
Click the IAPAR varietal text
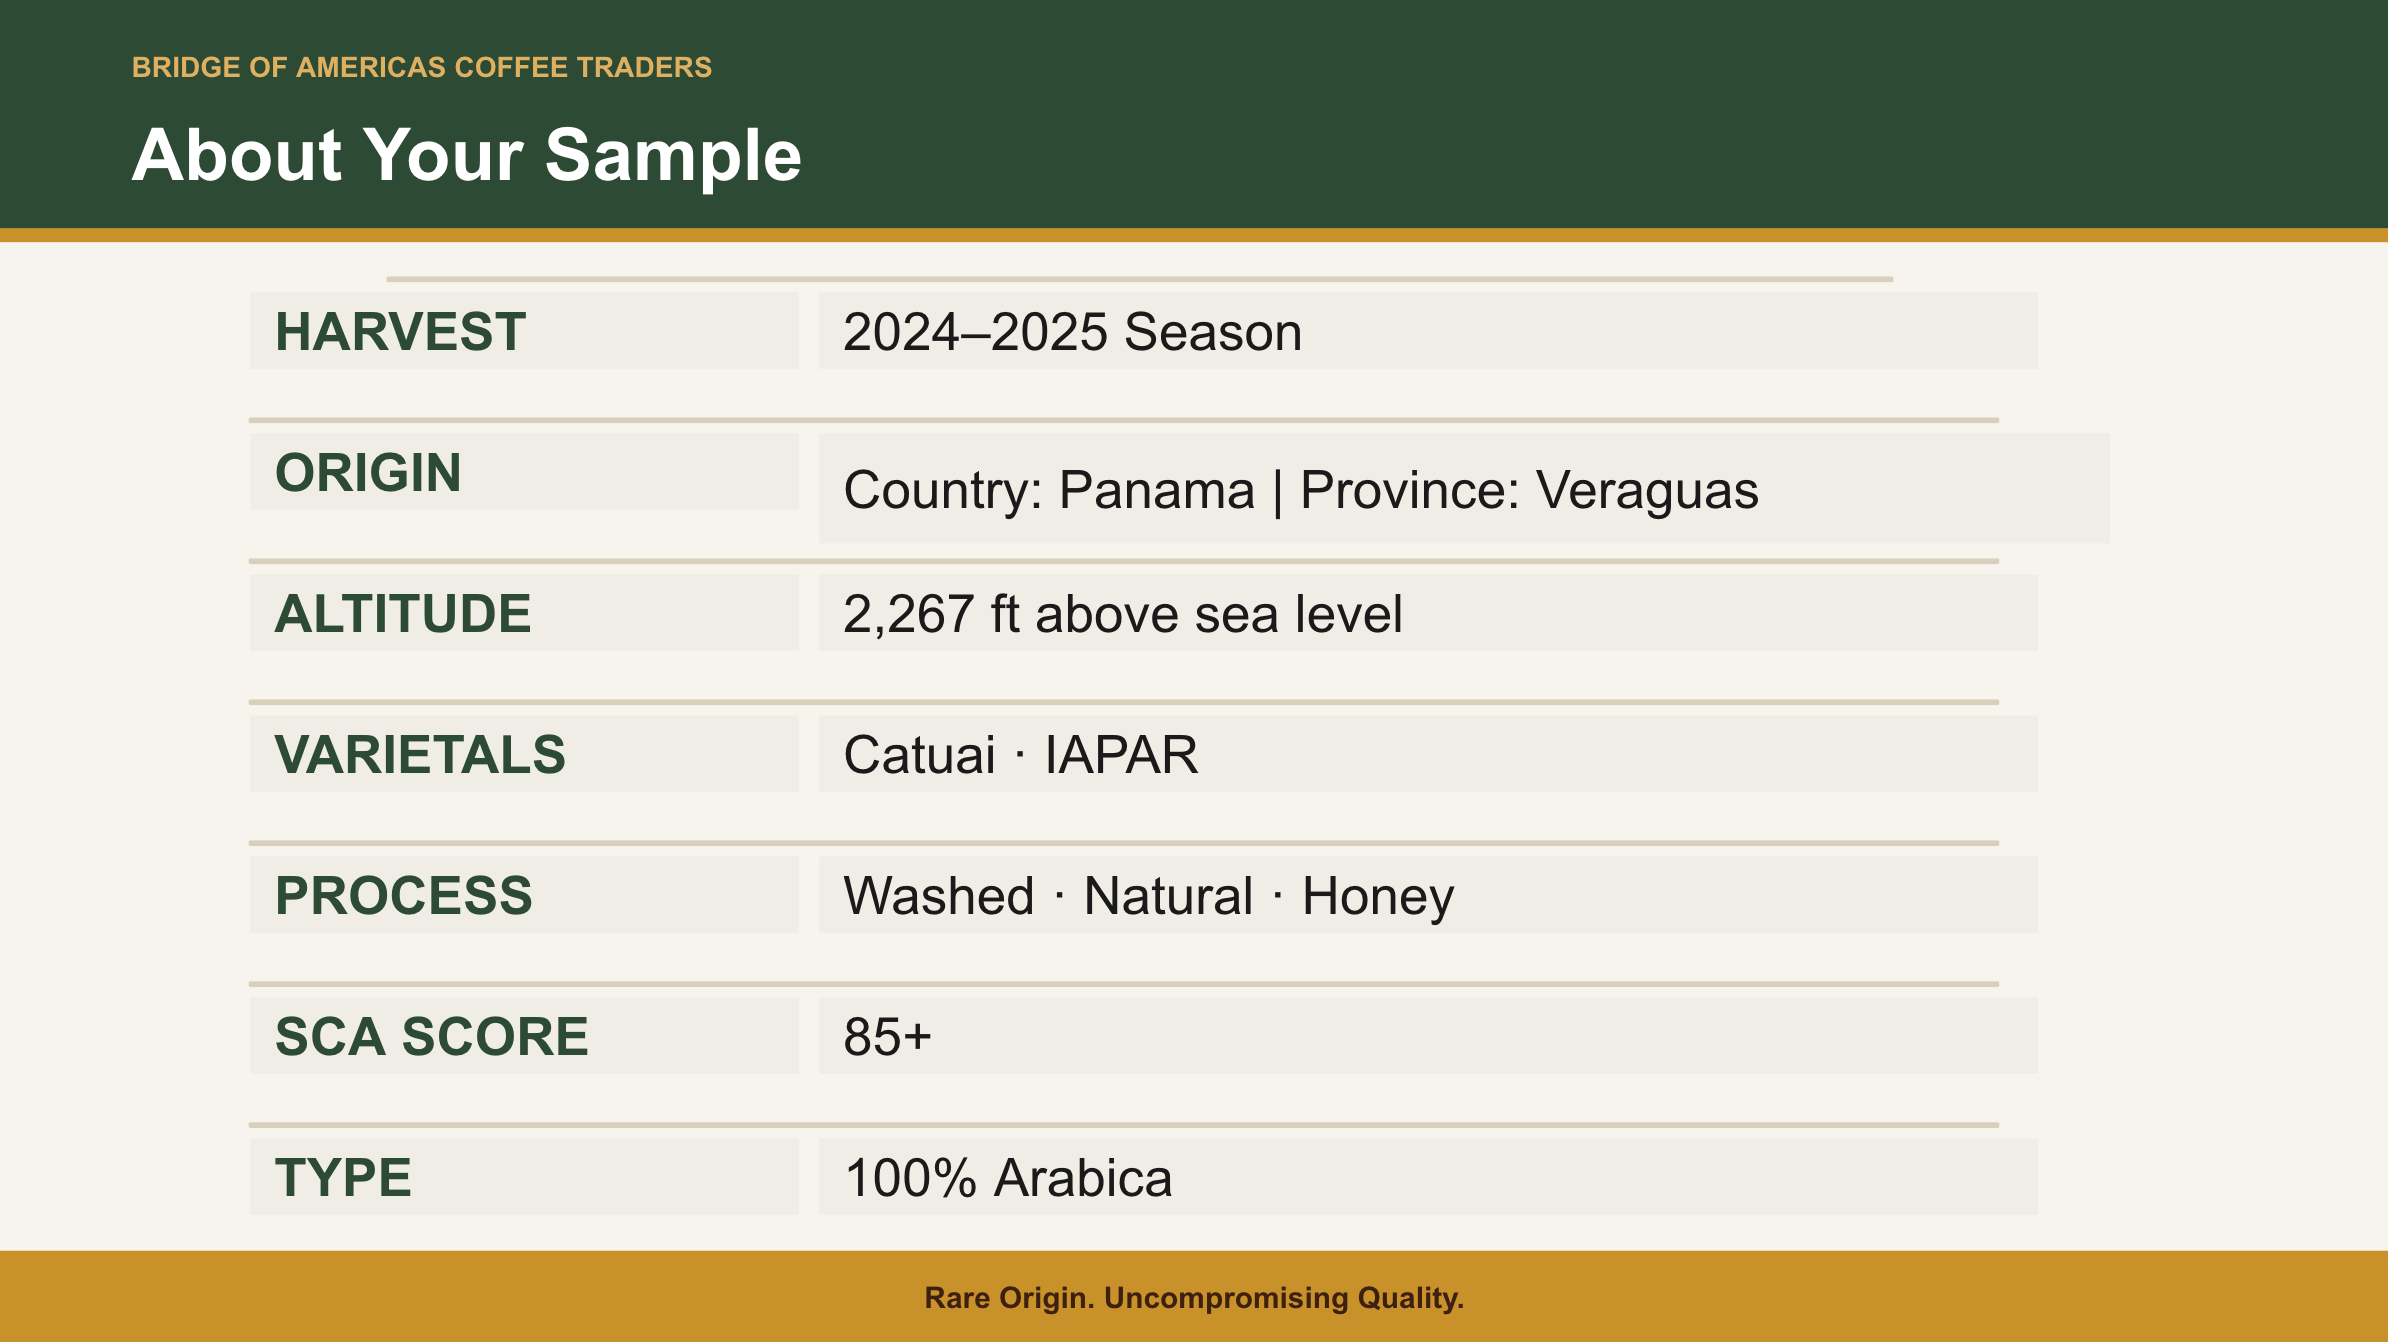(1121, 755)
